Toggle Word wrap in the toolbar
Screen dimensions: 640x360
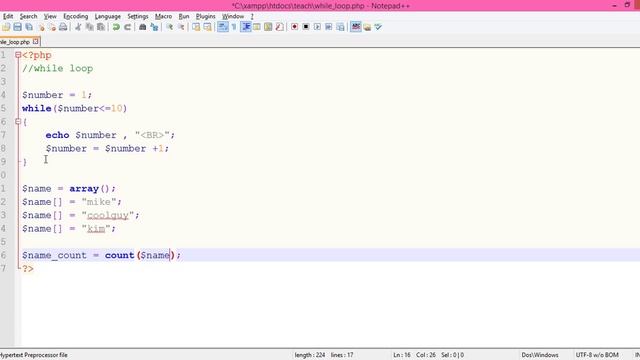pos(222,27)
